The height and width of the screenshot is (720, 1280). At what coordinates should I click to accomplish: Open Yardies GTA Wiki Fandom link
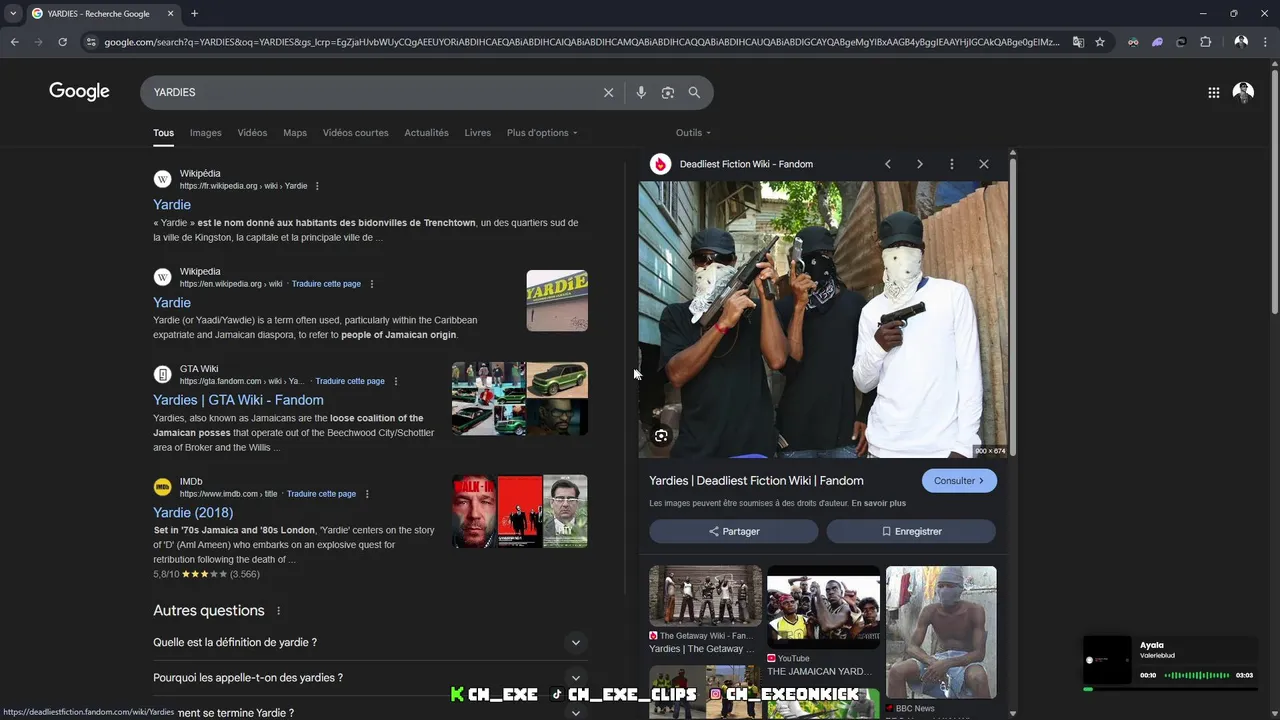(x=238, y=400)
